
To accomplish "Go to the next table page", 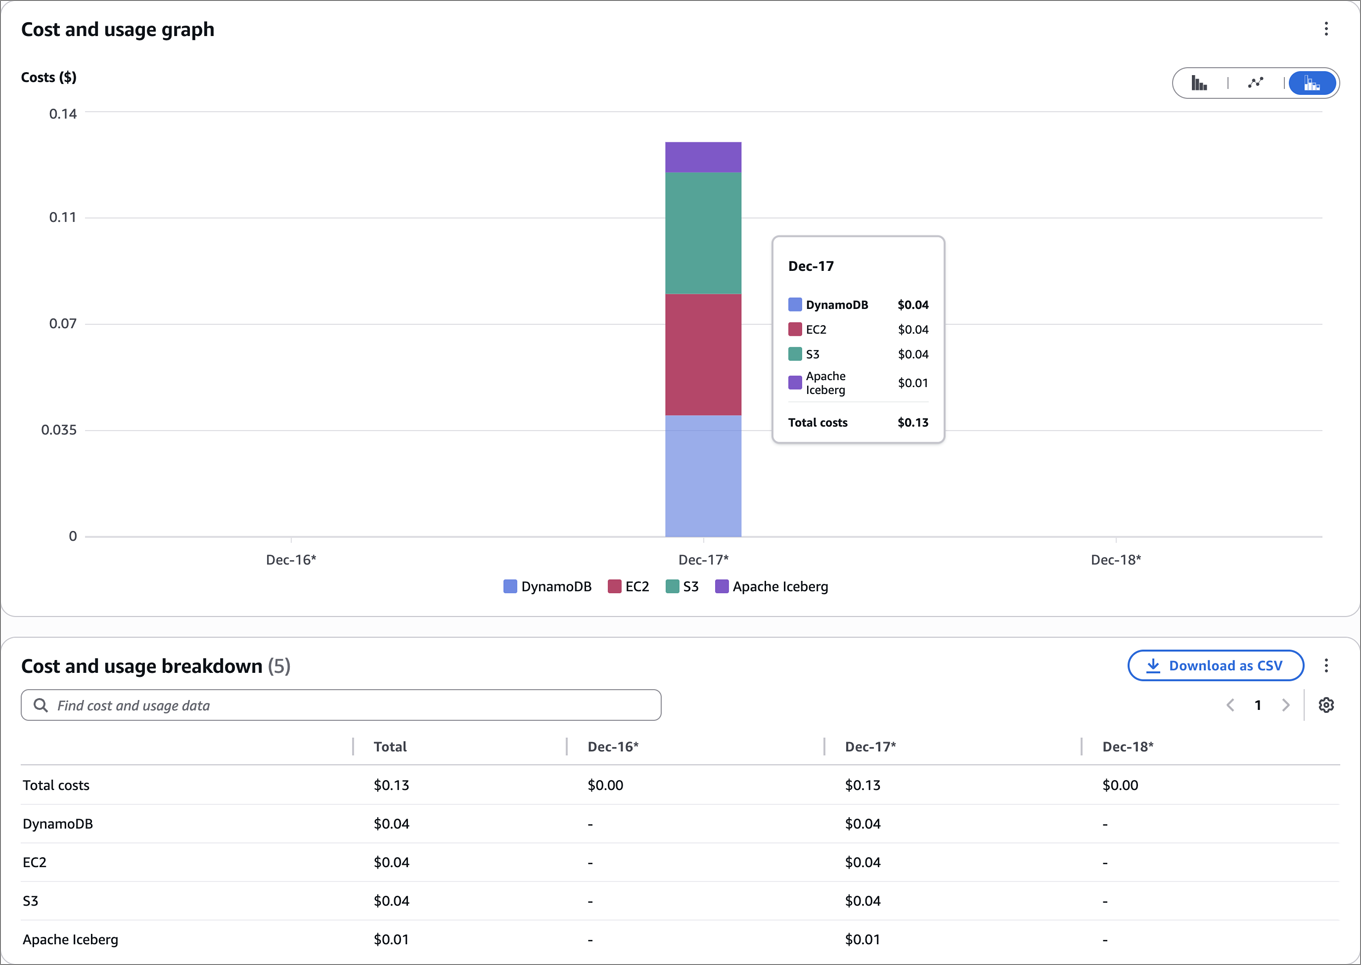I will (1286, 705).
